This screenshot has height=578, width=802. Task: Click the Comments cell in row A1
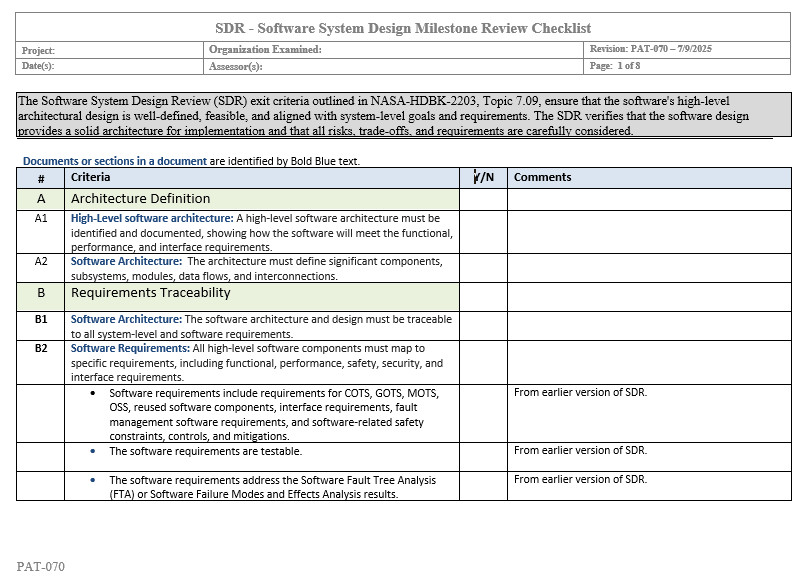[x=650, y=231]
